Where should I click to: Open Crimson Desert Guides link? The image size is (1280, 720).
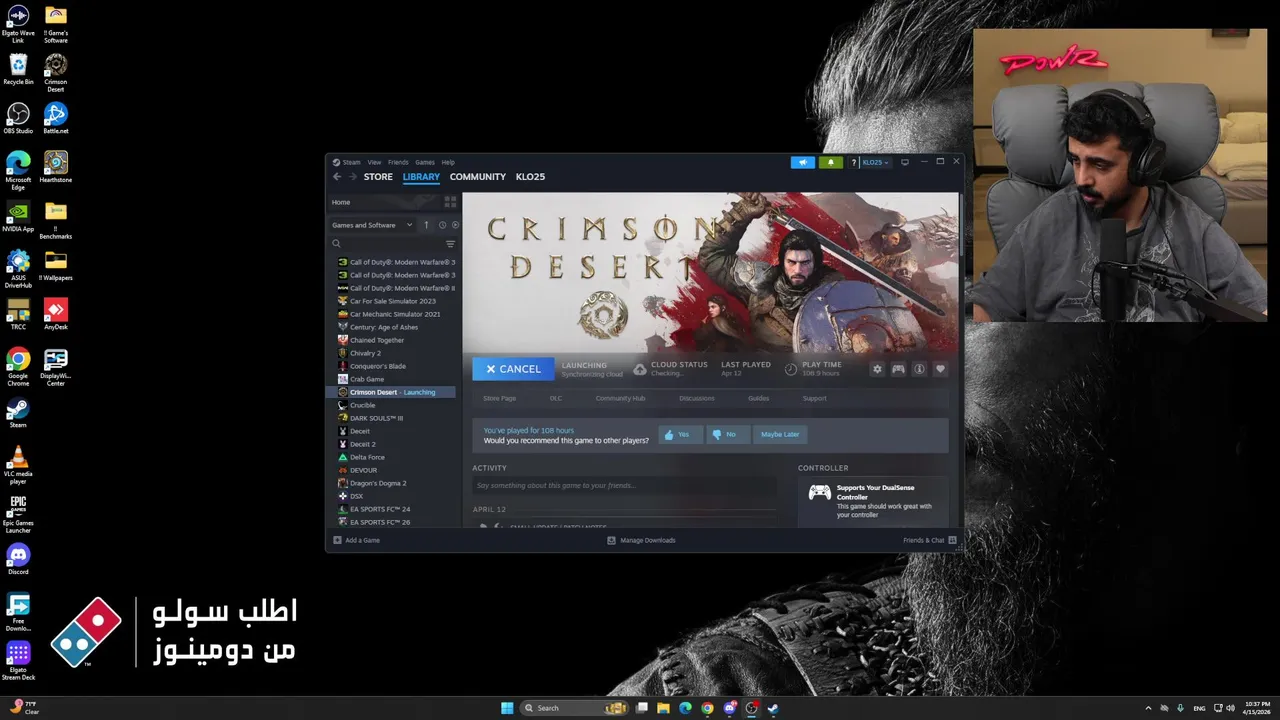coord(759,398)
